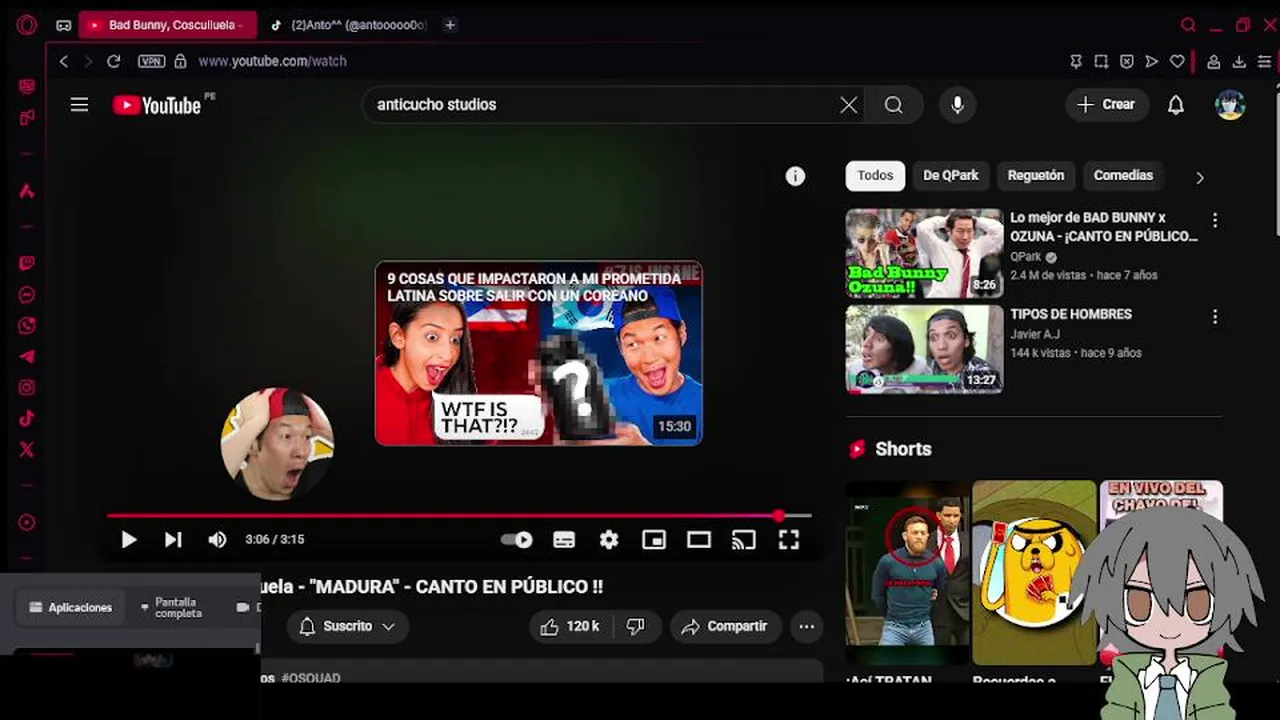Image resolution: width=1280 pixels, height=720 pixels.
Task: Expand the Suscrito subscription dropdown
Action: pos(347,627)
